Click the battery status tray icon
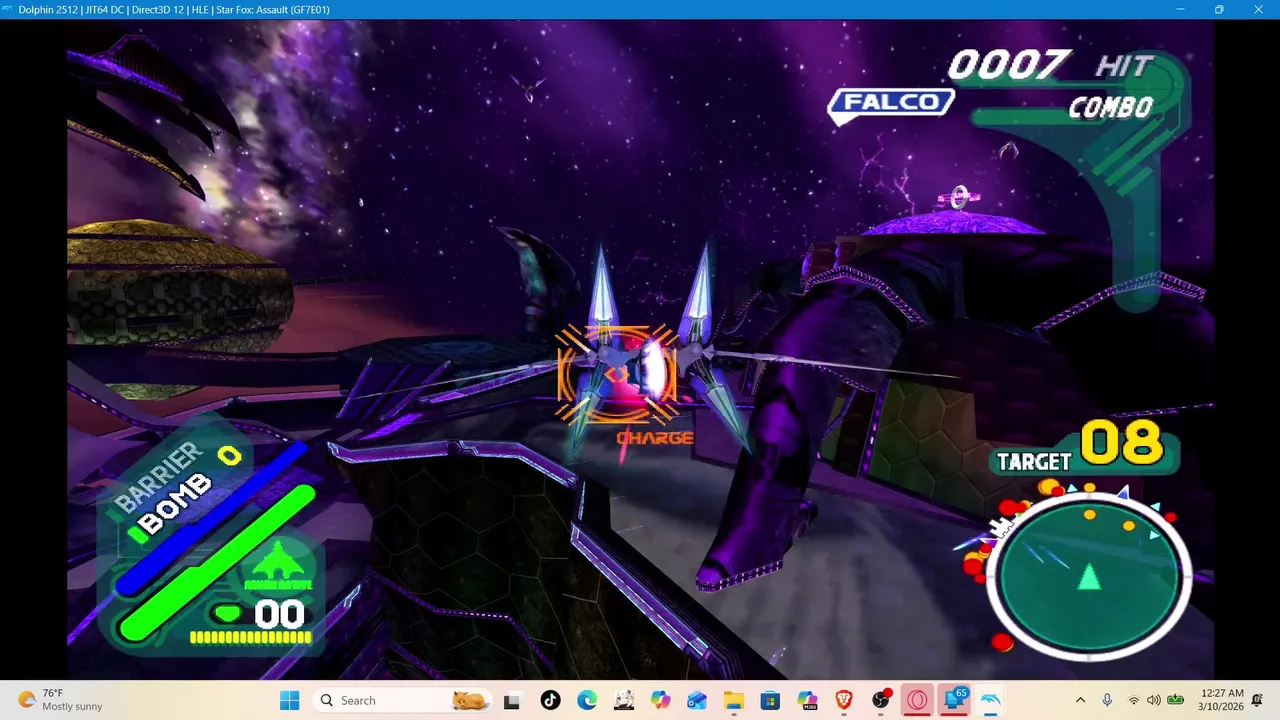The width and height of the screenshot is (1280, 720). pos(1176,700)
